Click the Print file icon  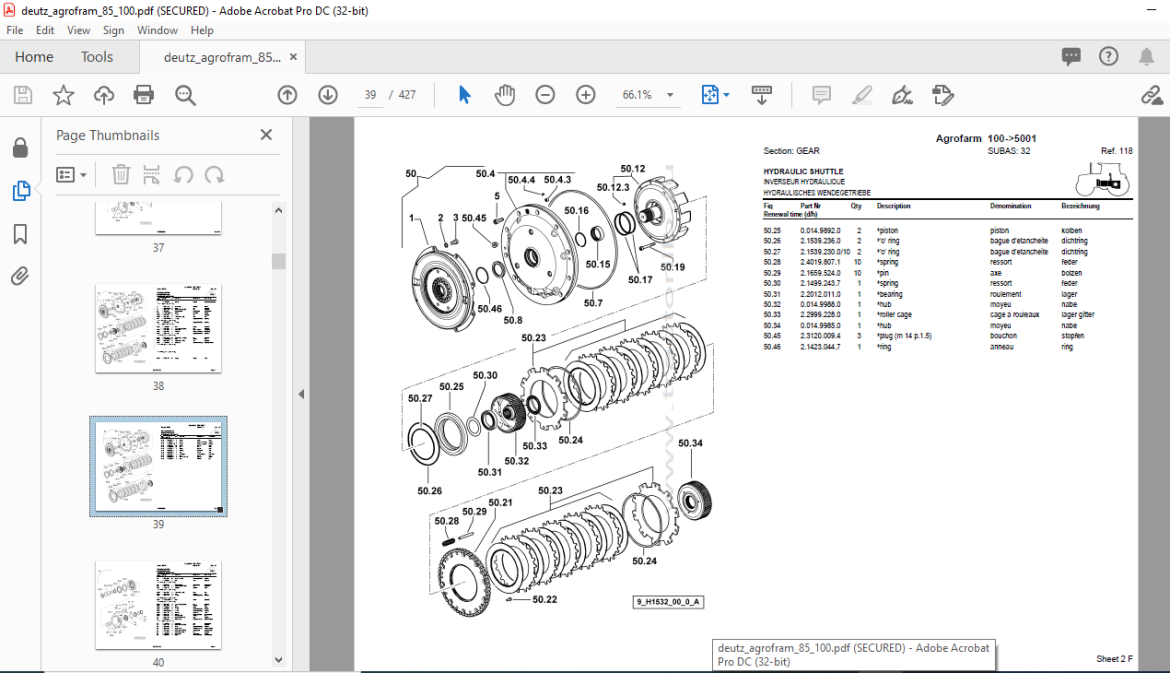click(x=143, y=95)
